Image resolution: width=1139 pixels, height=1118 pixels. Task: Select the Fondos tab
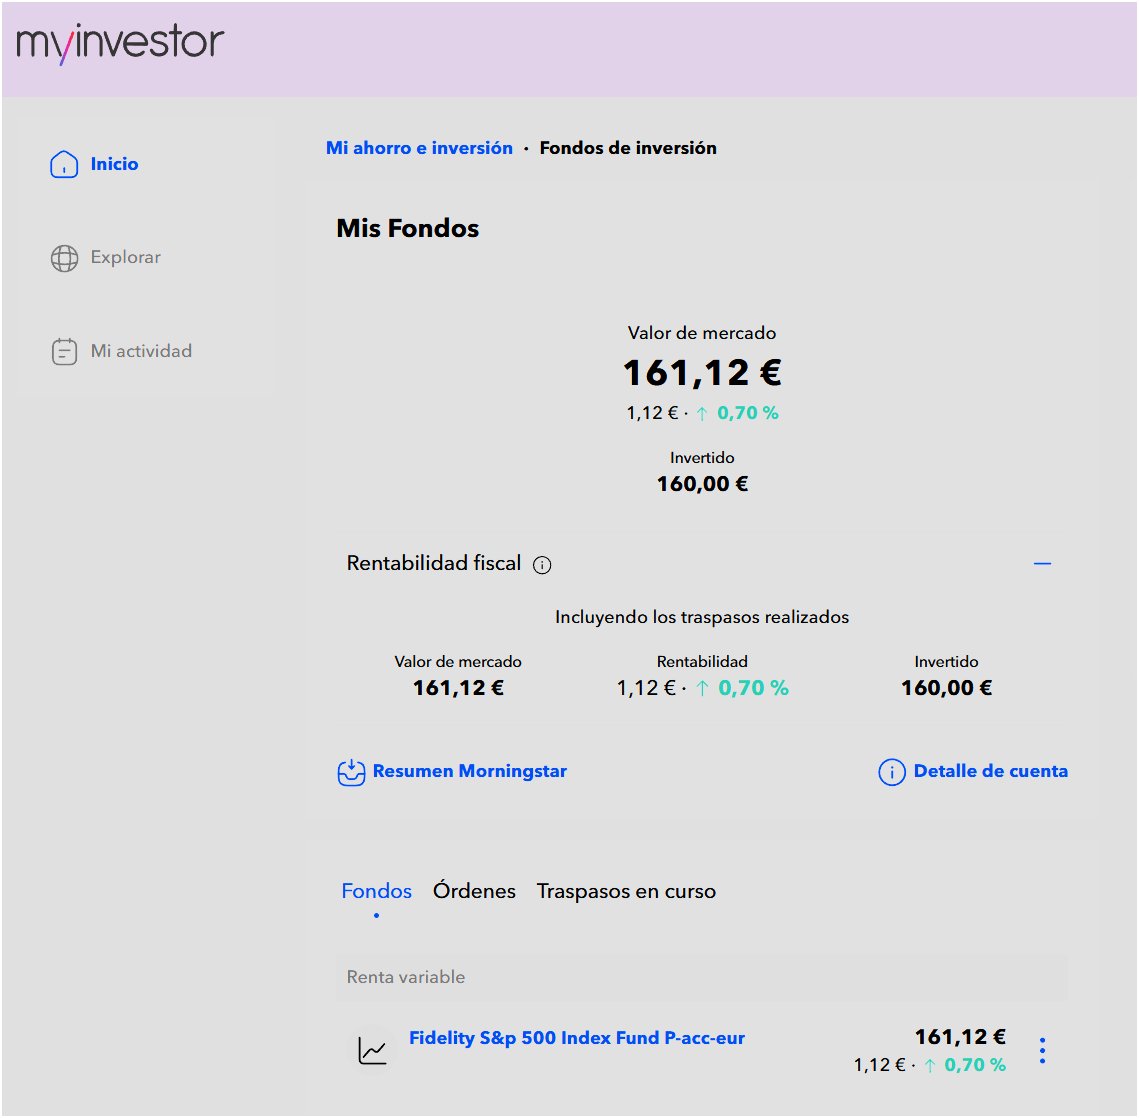[x=376, y=890]
